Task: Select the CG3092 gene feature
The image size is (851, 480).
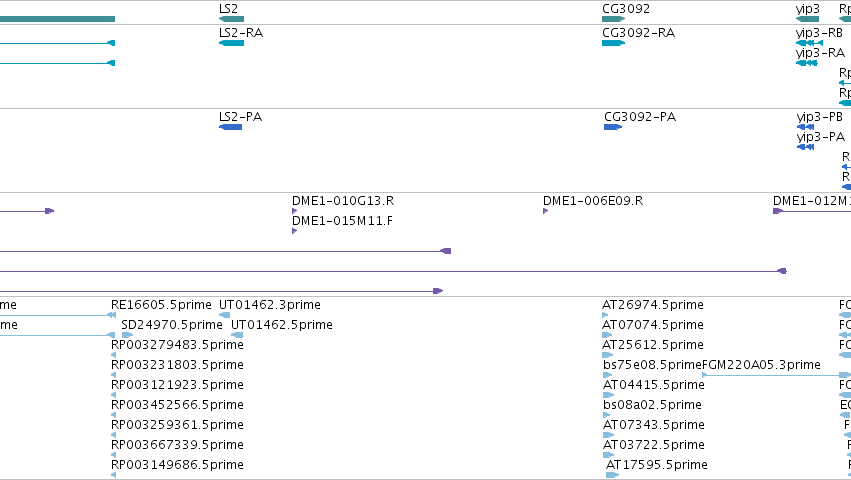Action: click(x=626, y=9)
